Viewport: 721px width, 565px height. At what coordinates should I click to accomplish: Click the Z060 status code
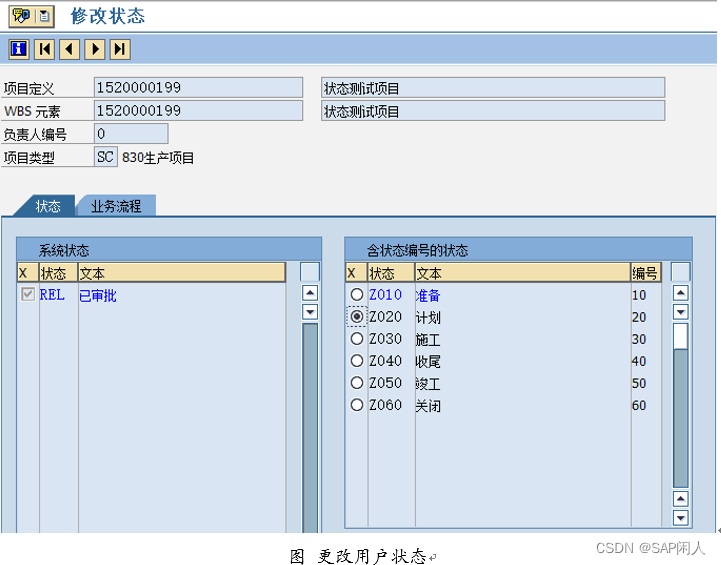(x=385, y=405)
